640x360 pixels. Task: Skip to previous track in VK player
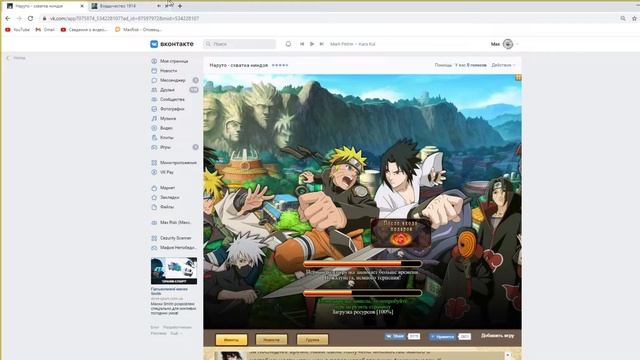(302, 44)
